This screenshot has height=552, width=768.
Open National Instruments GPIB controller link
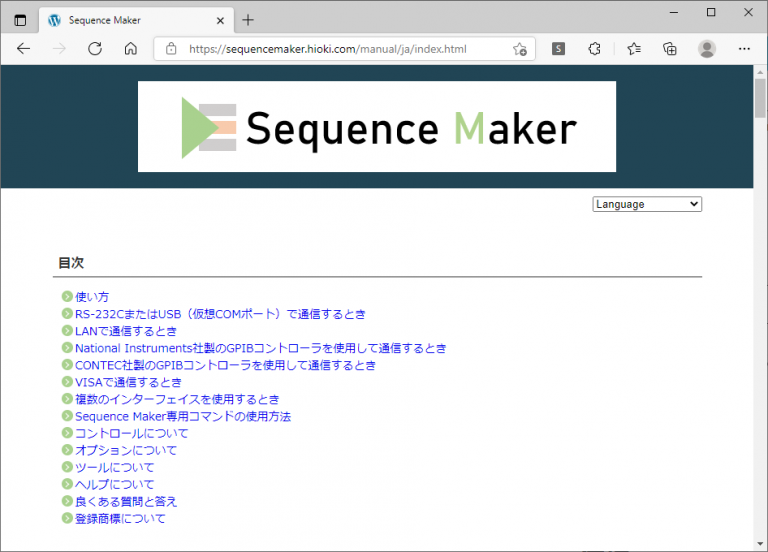point(261,348)
